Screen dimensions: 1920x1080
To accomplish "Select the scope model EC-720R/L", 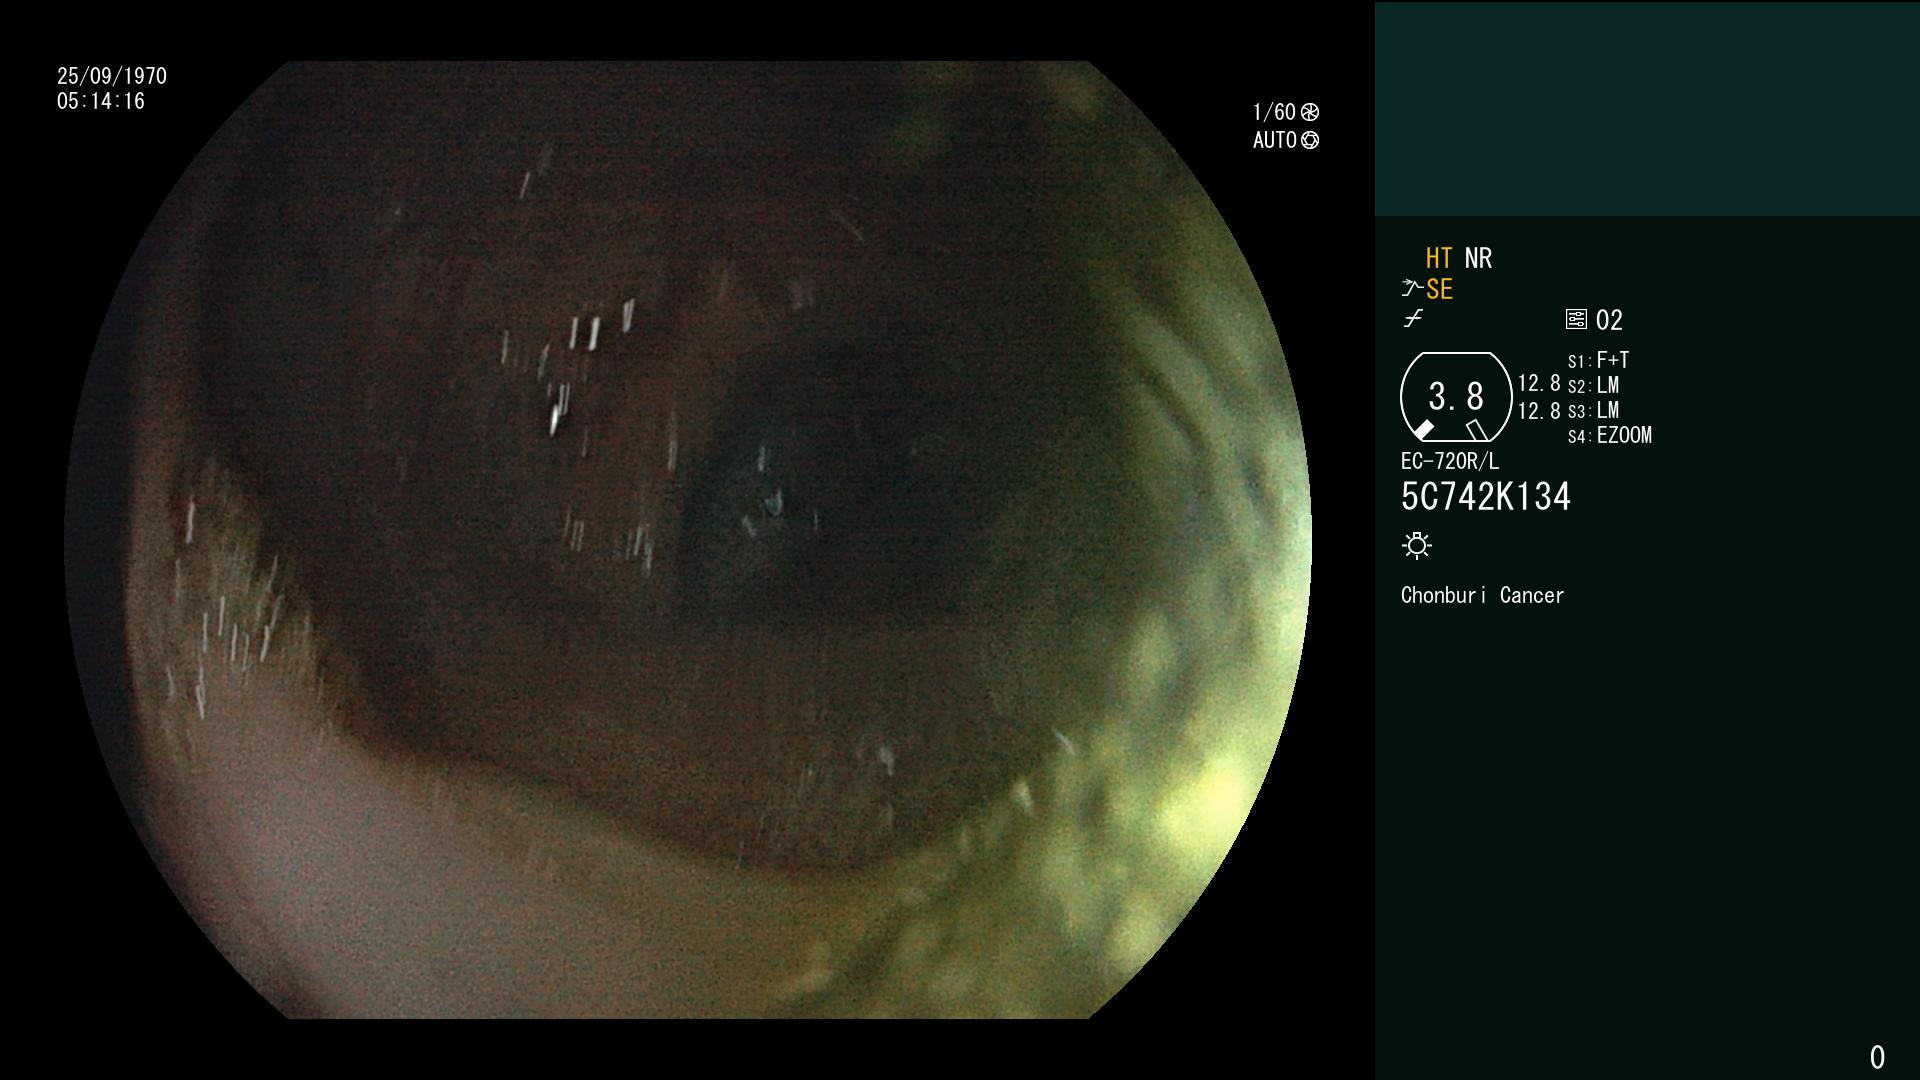I will pos(1450,461).
